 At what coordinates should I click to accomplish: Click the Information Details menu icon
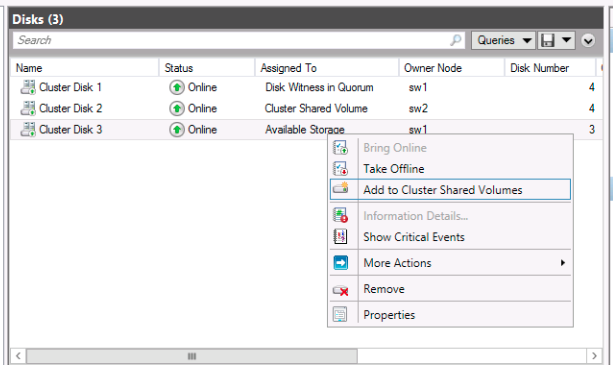(340, 215)
